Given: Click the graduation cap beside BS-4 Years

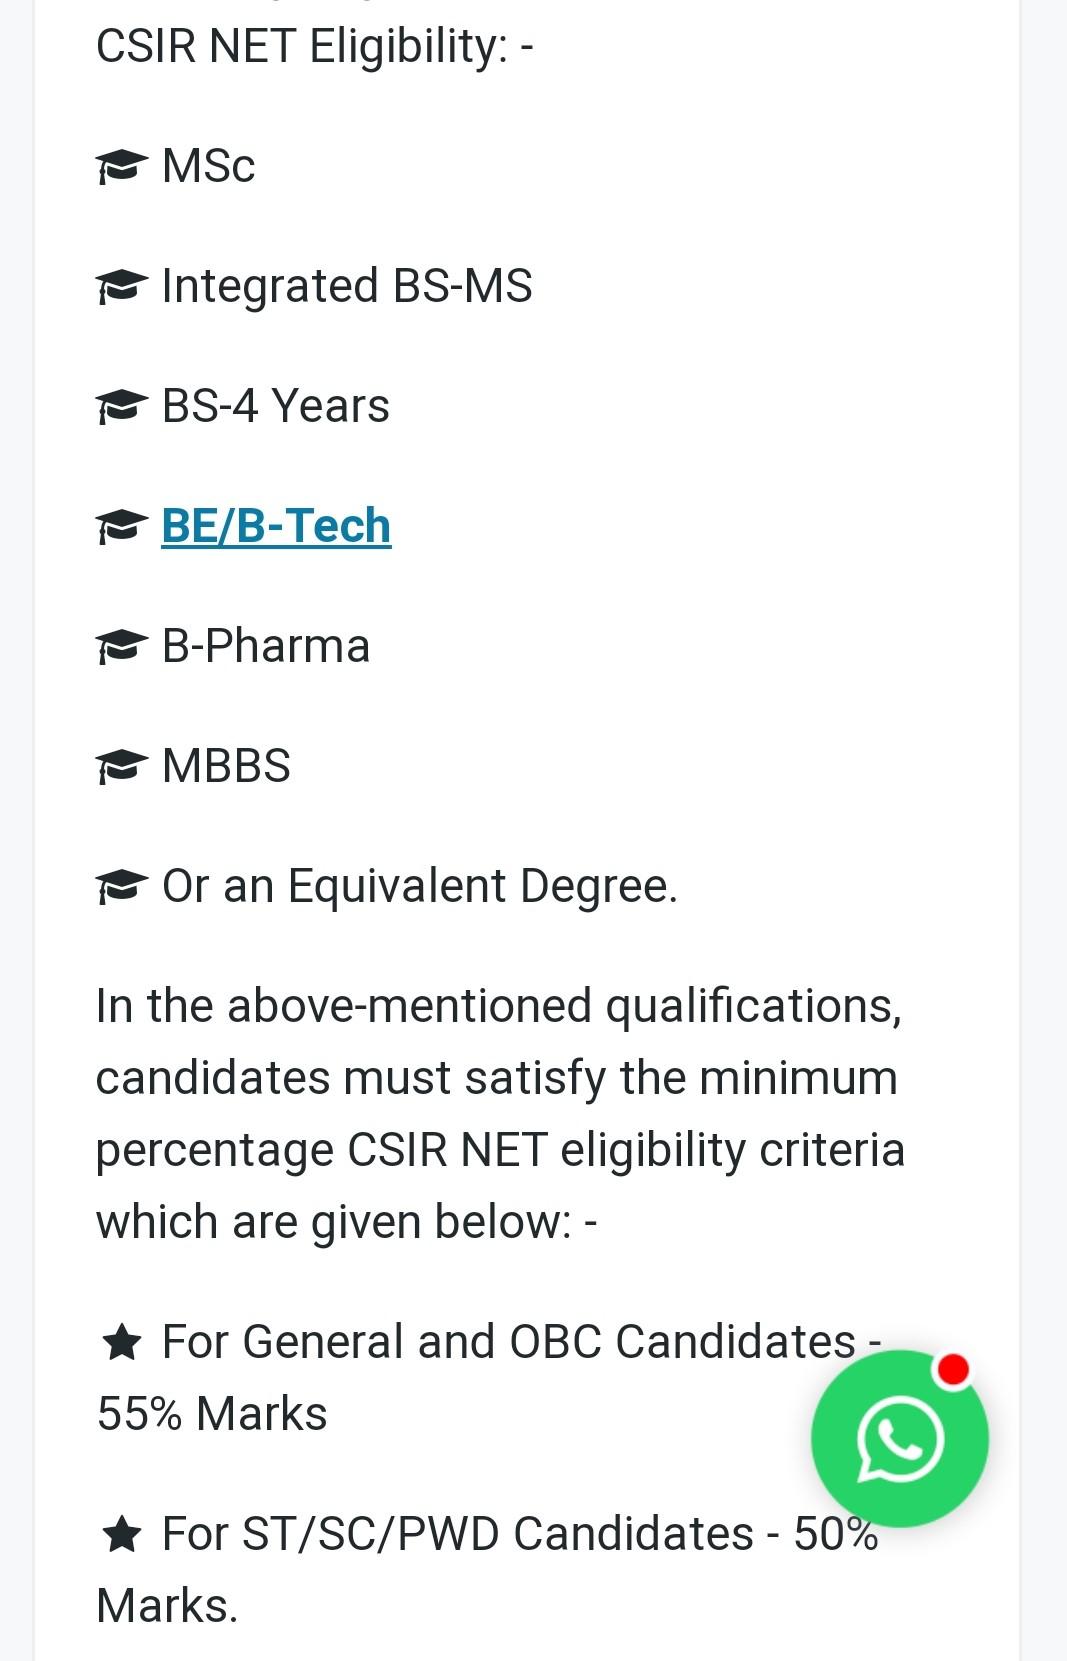Looking at the screenshot, I should click(x=122, y=407).
